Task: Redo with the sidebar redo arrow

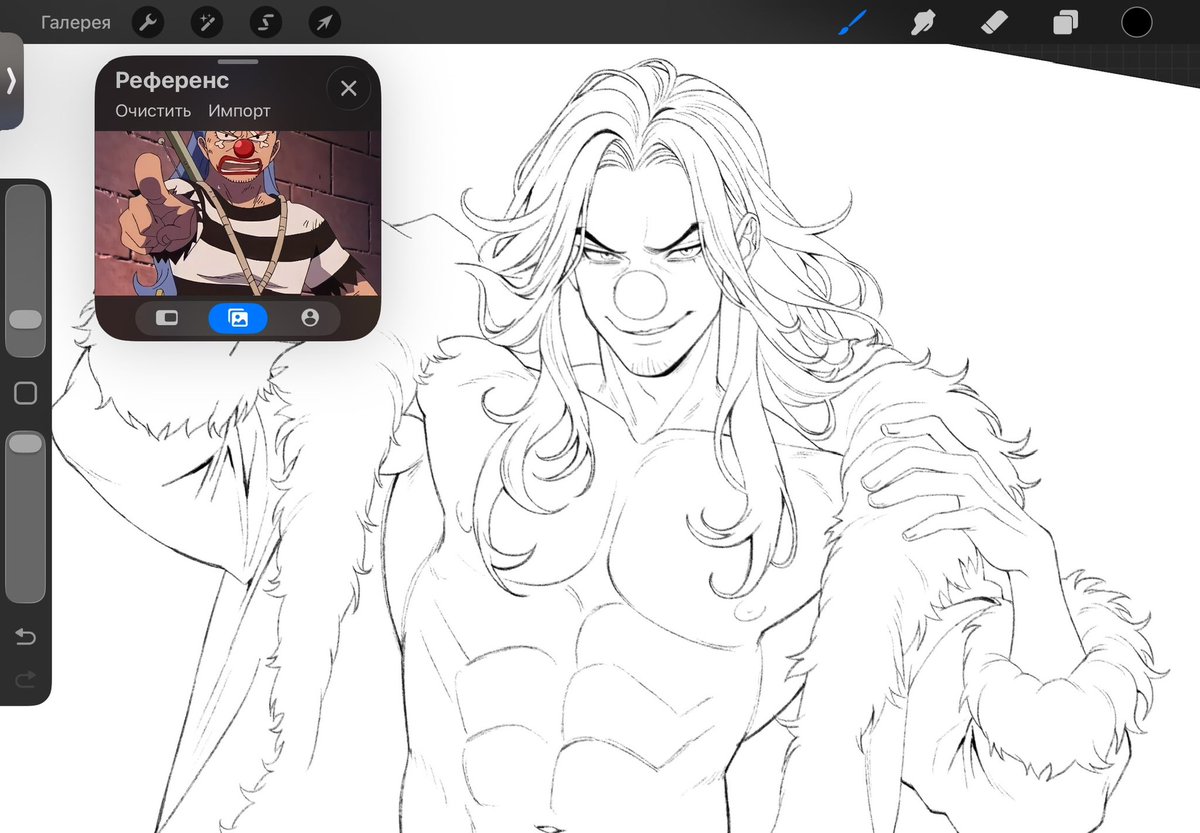Action: coord(26,680)
